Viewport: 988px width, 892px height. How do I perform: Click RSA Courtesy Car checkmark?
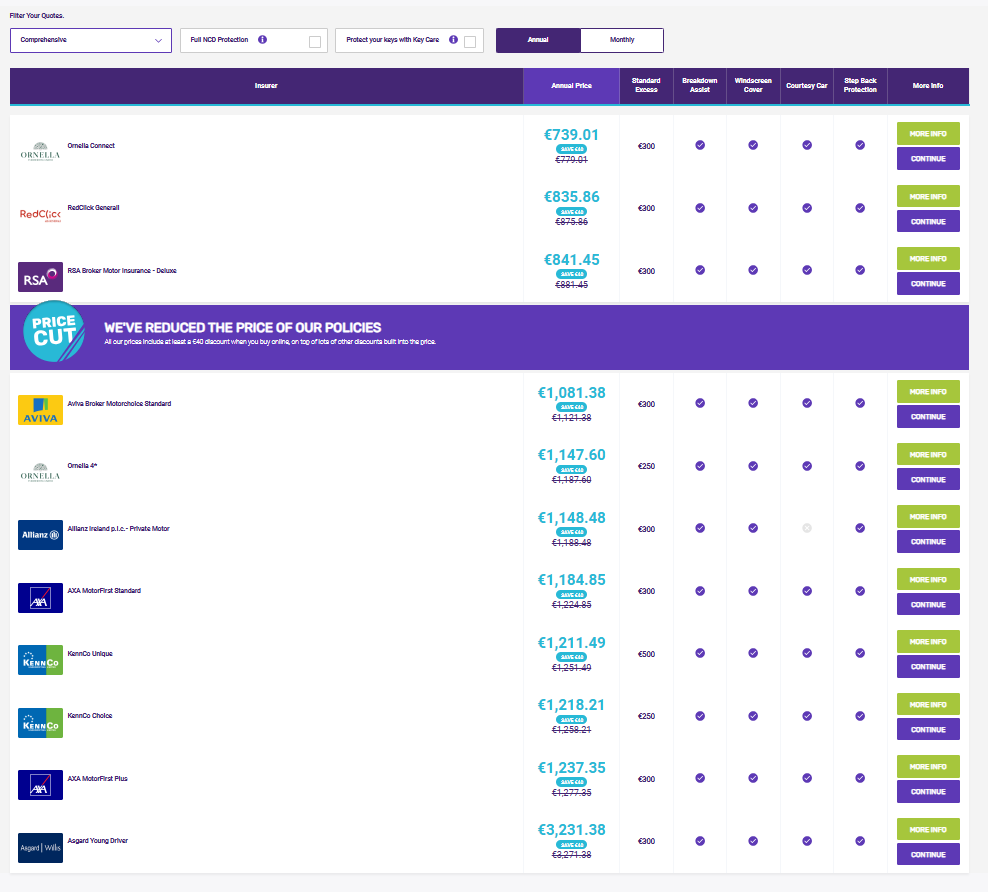tap(807, 270)
